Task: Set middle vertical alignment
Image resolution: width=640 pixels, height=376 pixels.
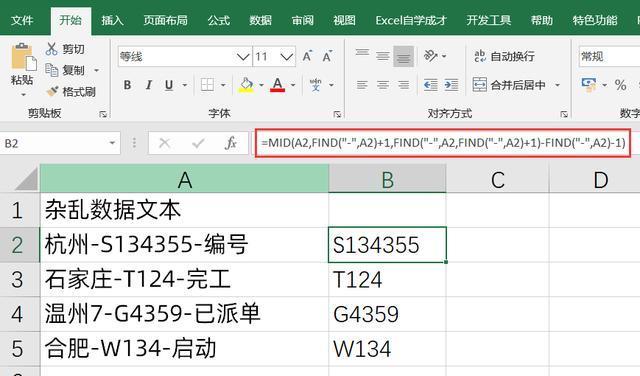Action: [382, 56]
